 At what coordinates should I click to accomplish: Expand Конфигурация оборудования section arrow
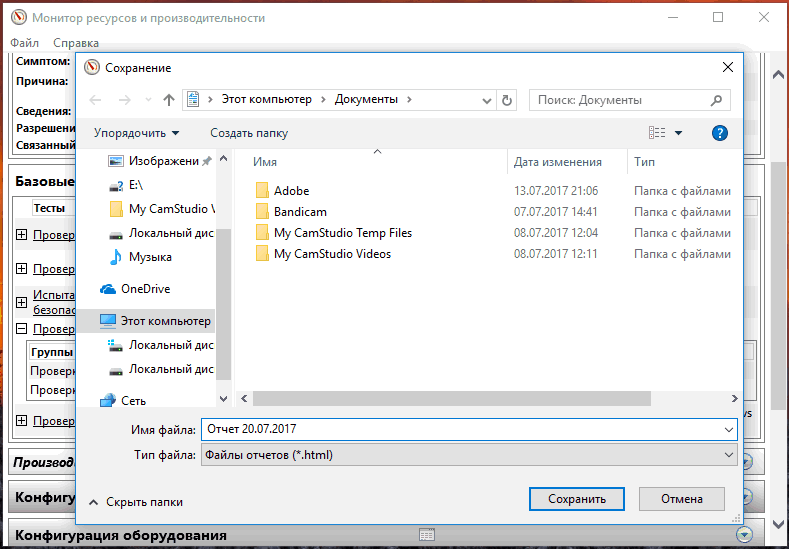[744, 534]
